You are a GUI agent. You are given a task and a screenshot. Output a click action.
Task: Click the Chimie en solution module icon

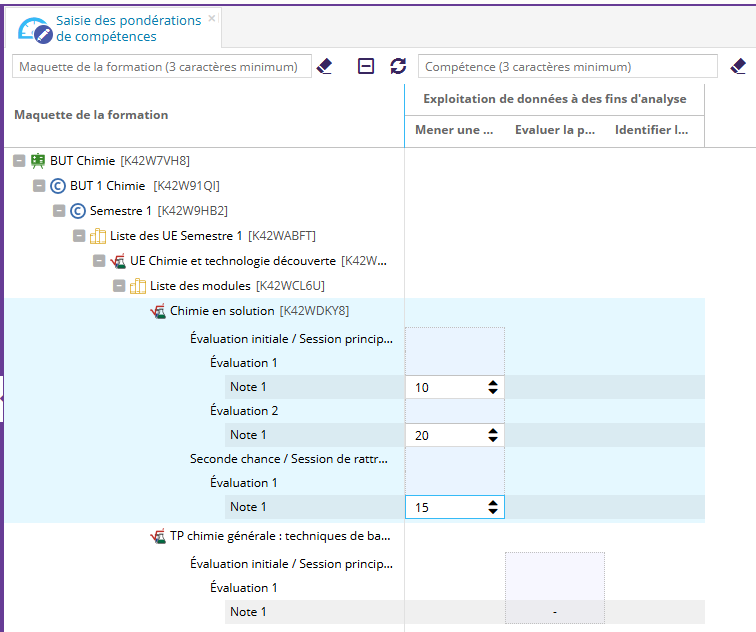coord(158,311)
